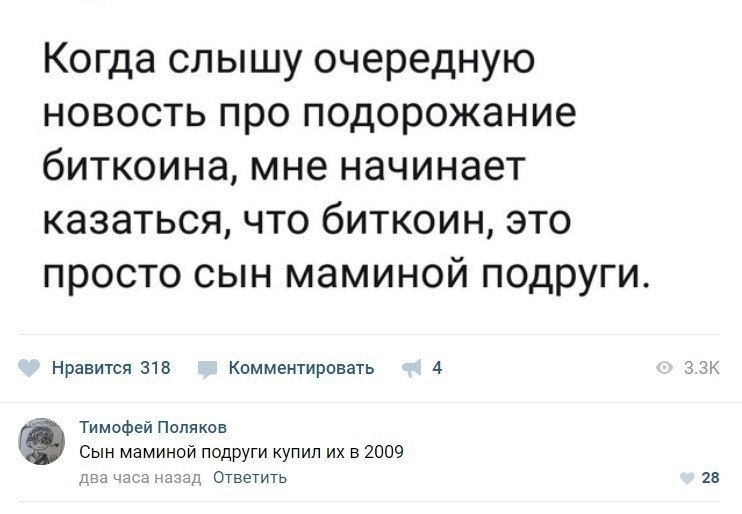Image resolution: width=742 pixels, height=514 pixels.
Task: Click the 3.3K views counter
Action: 701,369
